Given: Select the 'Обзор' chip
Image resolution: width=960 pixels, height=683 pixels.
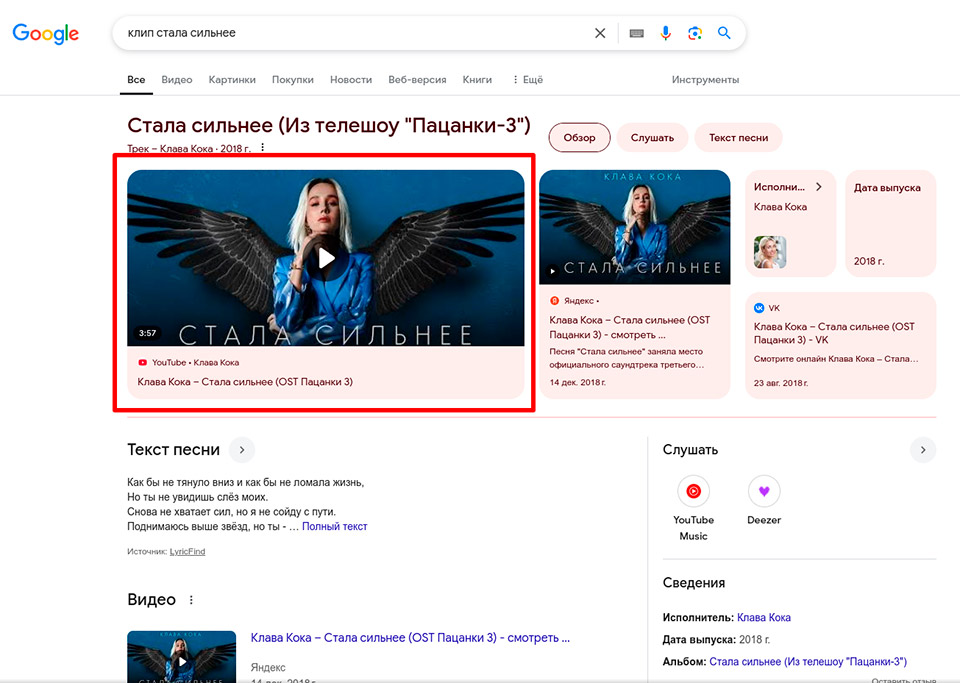Looking at the screenshot, I should pyautogui.click(x=579, y=138).
